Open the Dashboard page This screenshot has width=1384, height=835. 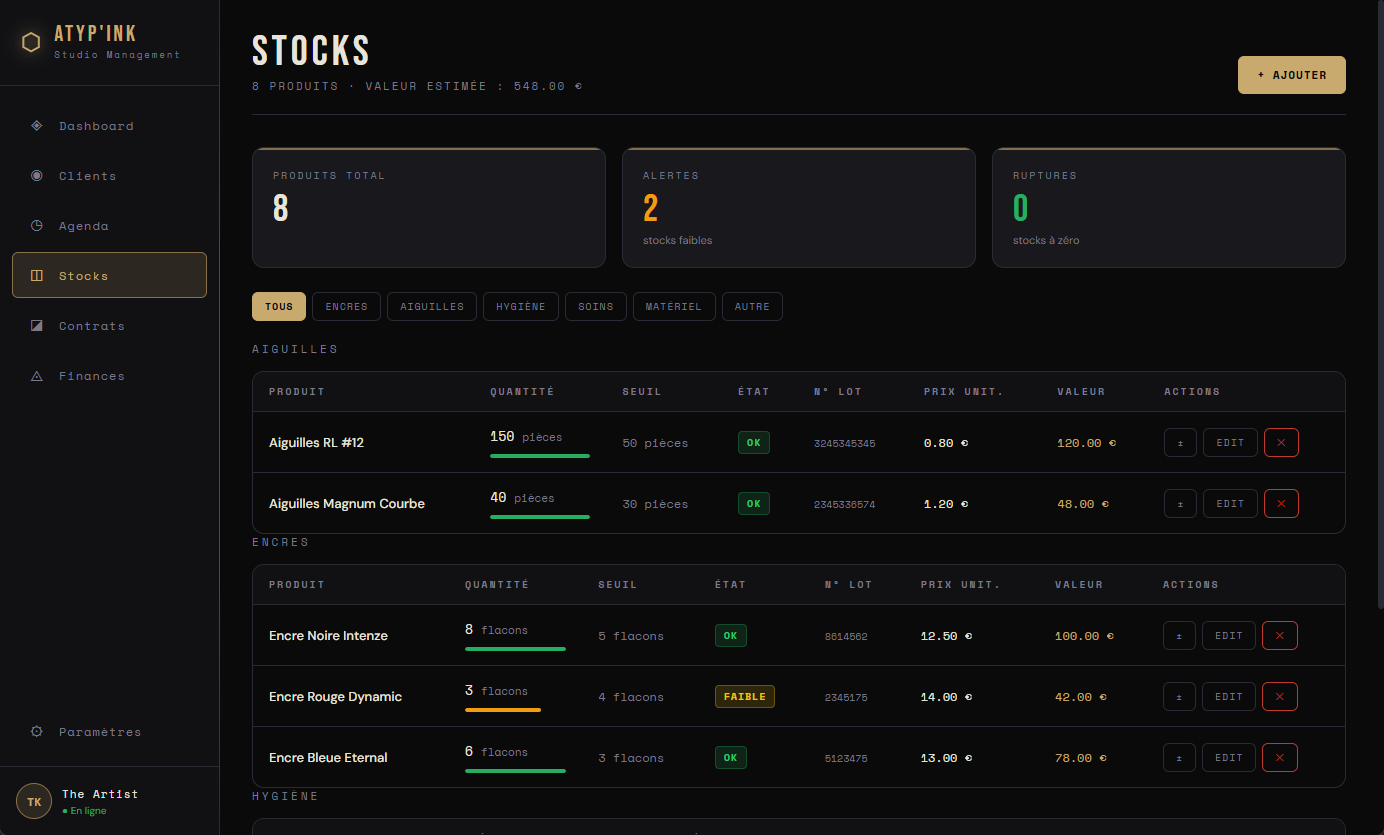tap(109, 126)
